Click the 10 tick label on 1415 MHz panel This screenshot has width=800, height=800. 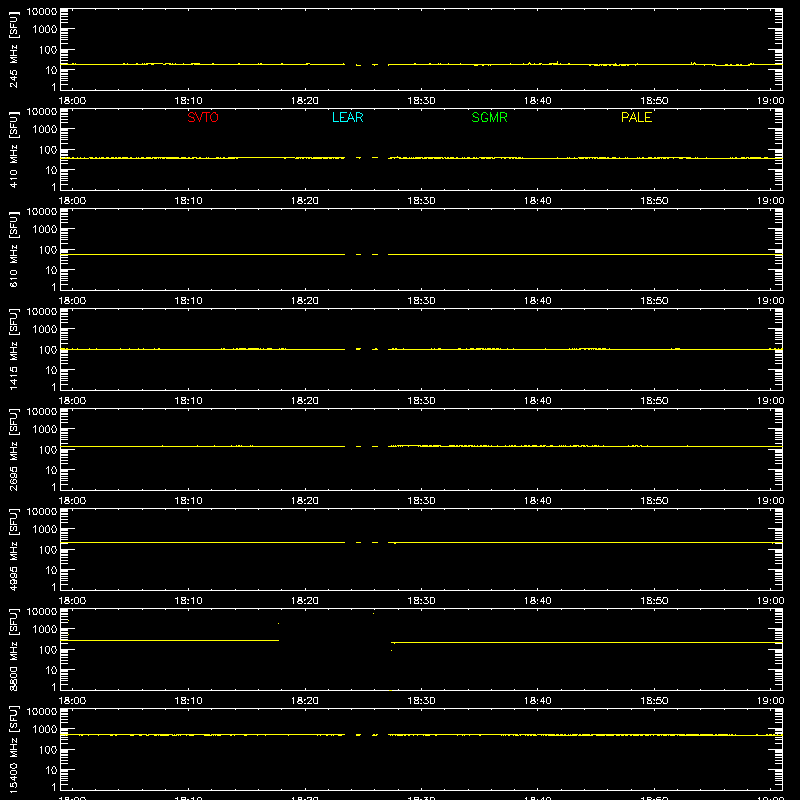click(51, 370)
